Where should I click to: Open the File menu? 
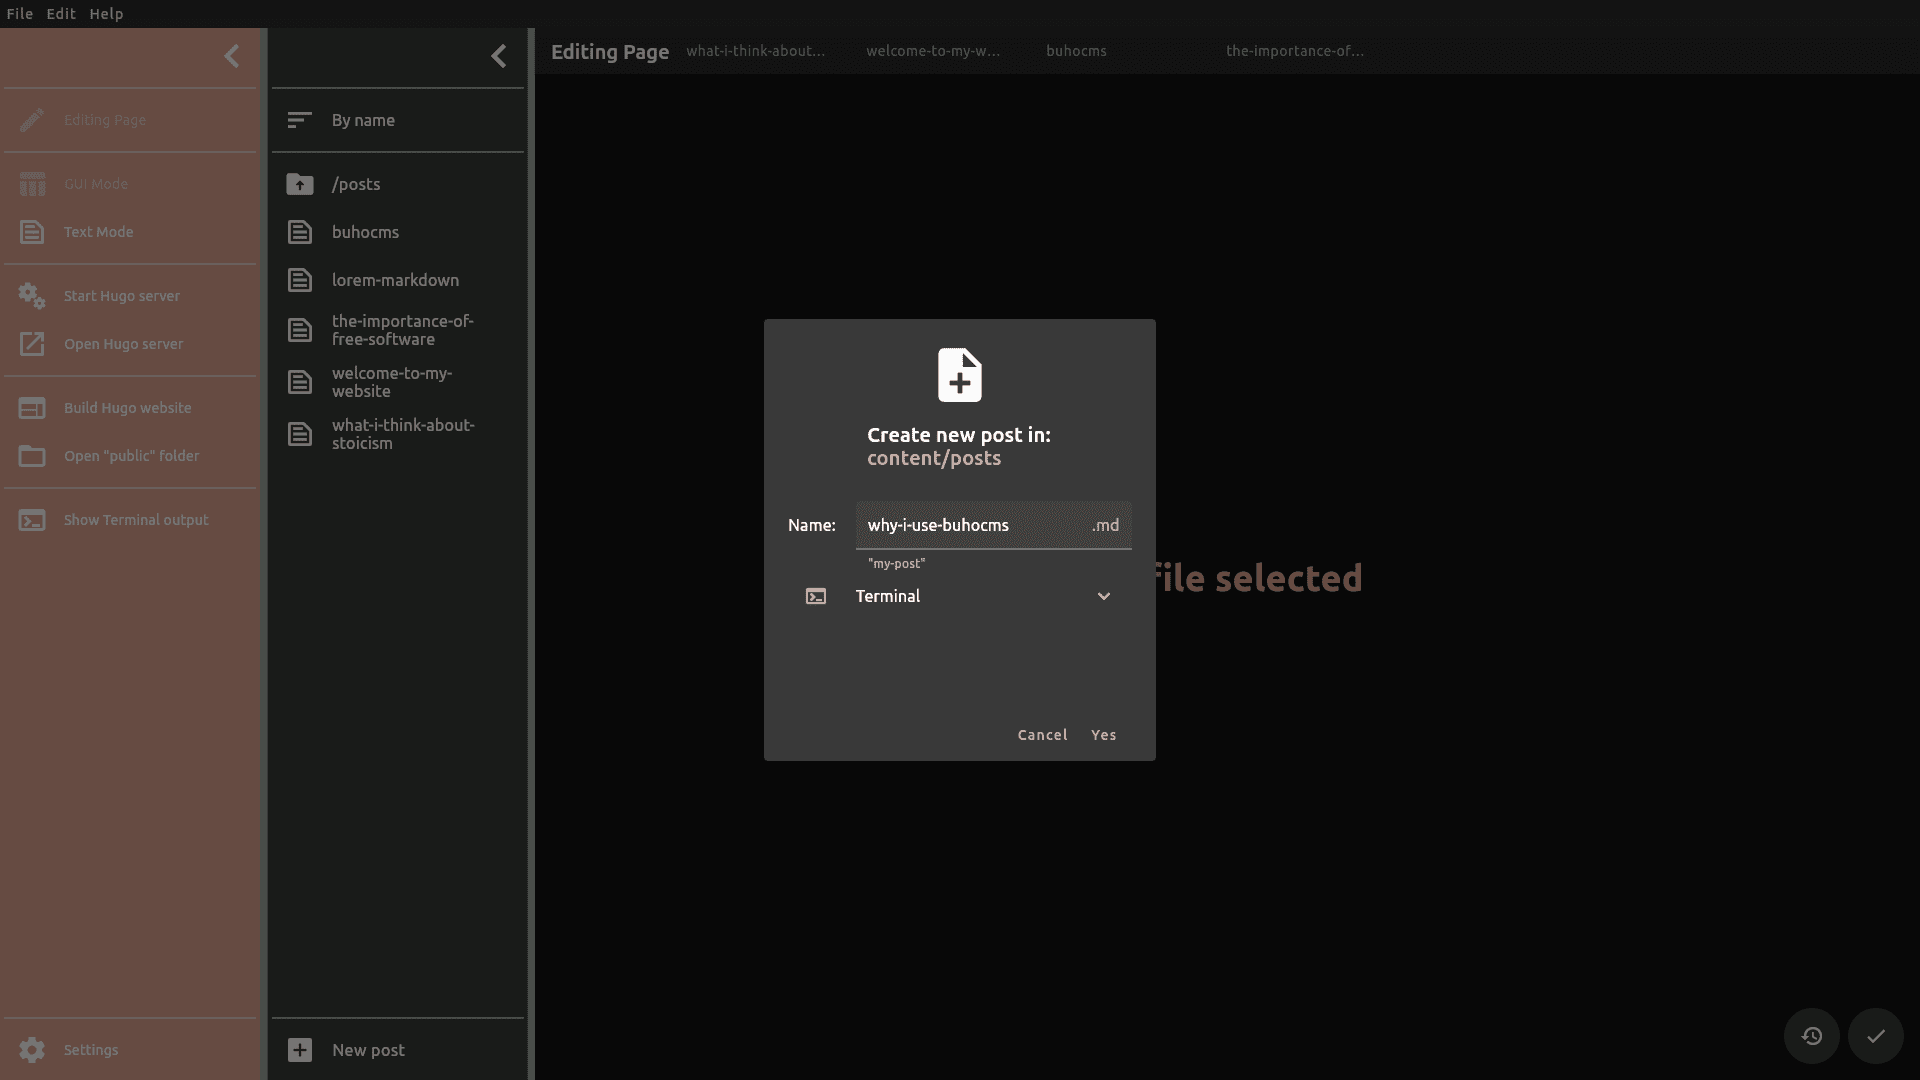20,14
